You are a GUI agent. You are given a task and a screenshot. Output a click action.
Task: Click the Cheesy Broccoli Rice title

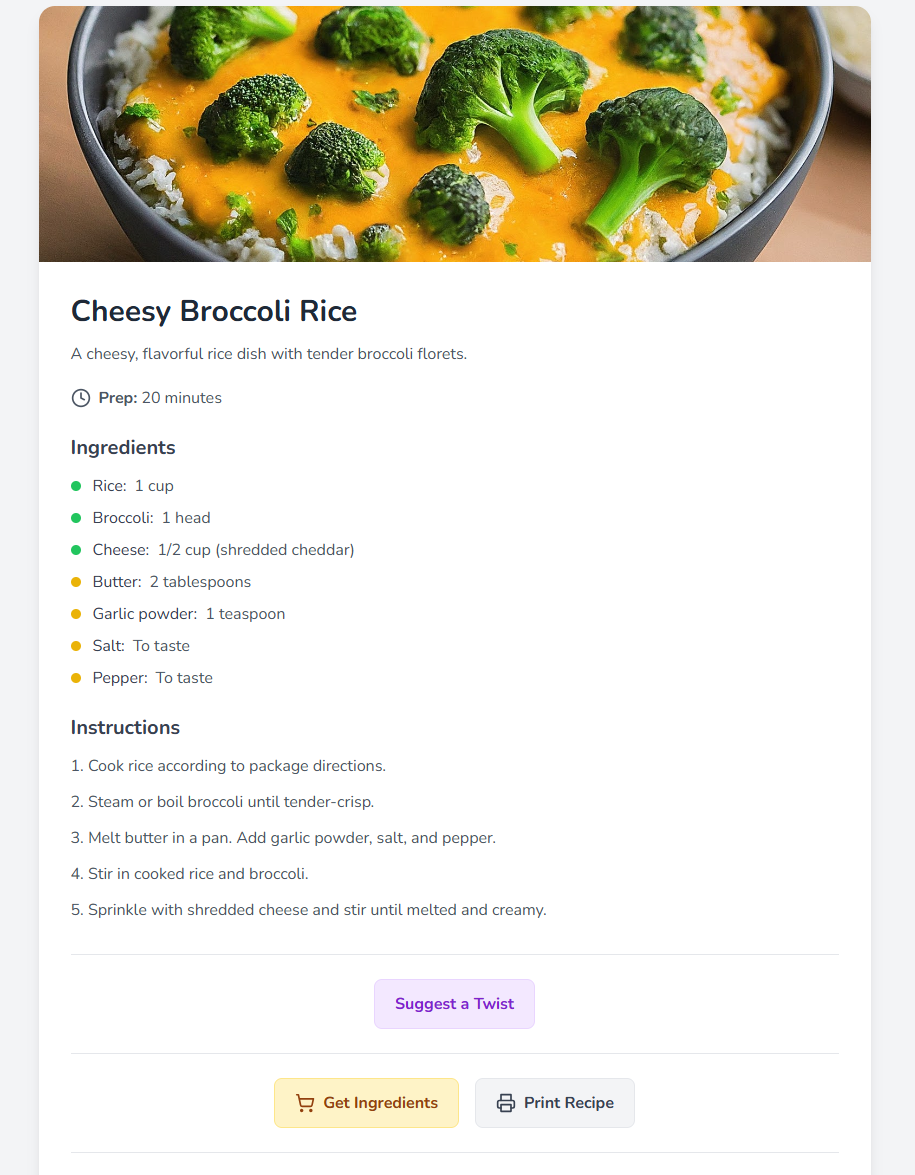pyautogui.click(x=214, y=311)
